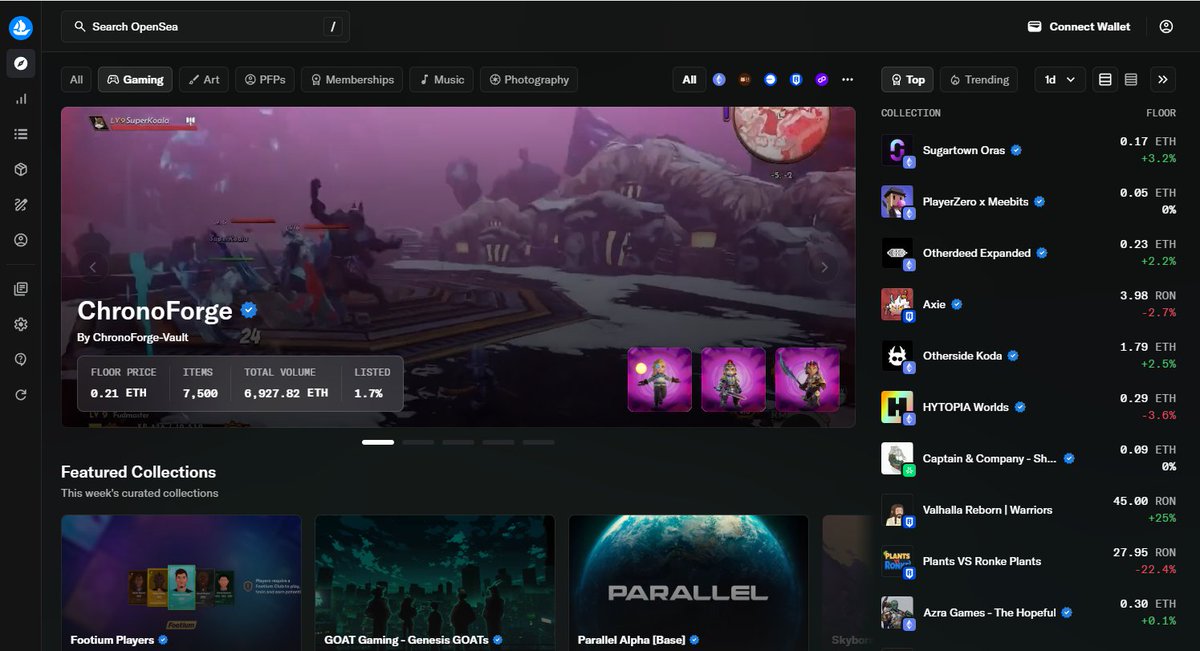Screen dimensions: 1200x651
Task: Select the All category tab
Action: coord(76,80)
